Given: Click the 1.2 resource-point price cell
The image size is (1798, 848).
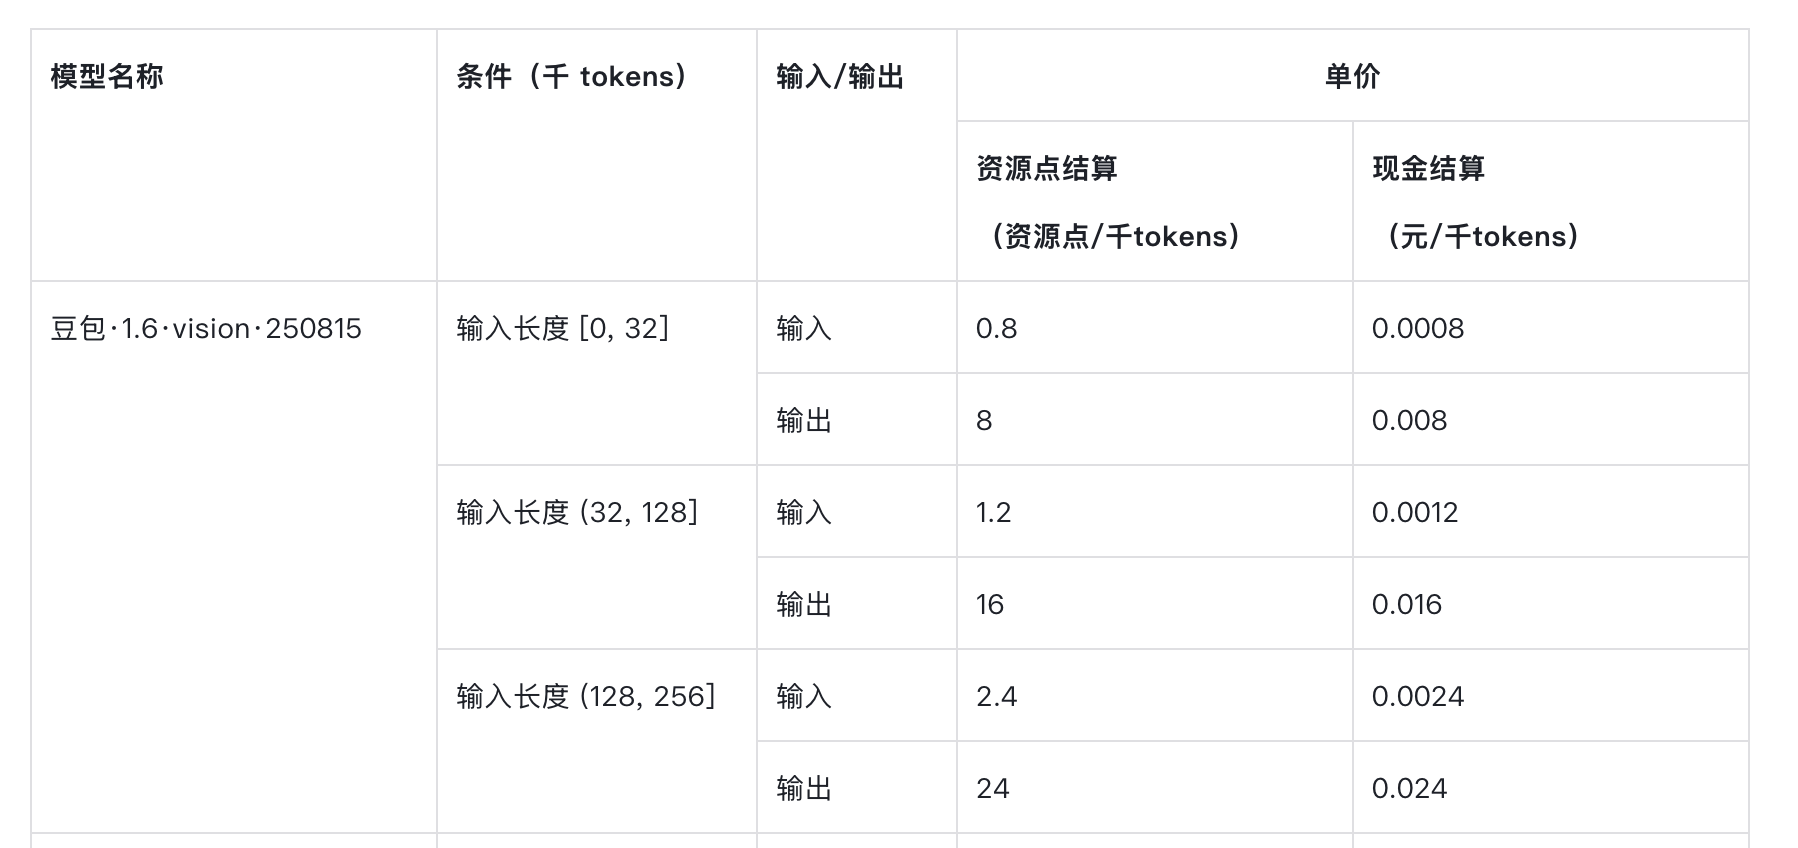Looking at the screenshot, I should (x=994, y=513).
